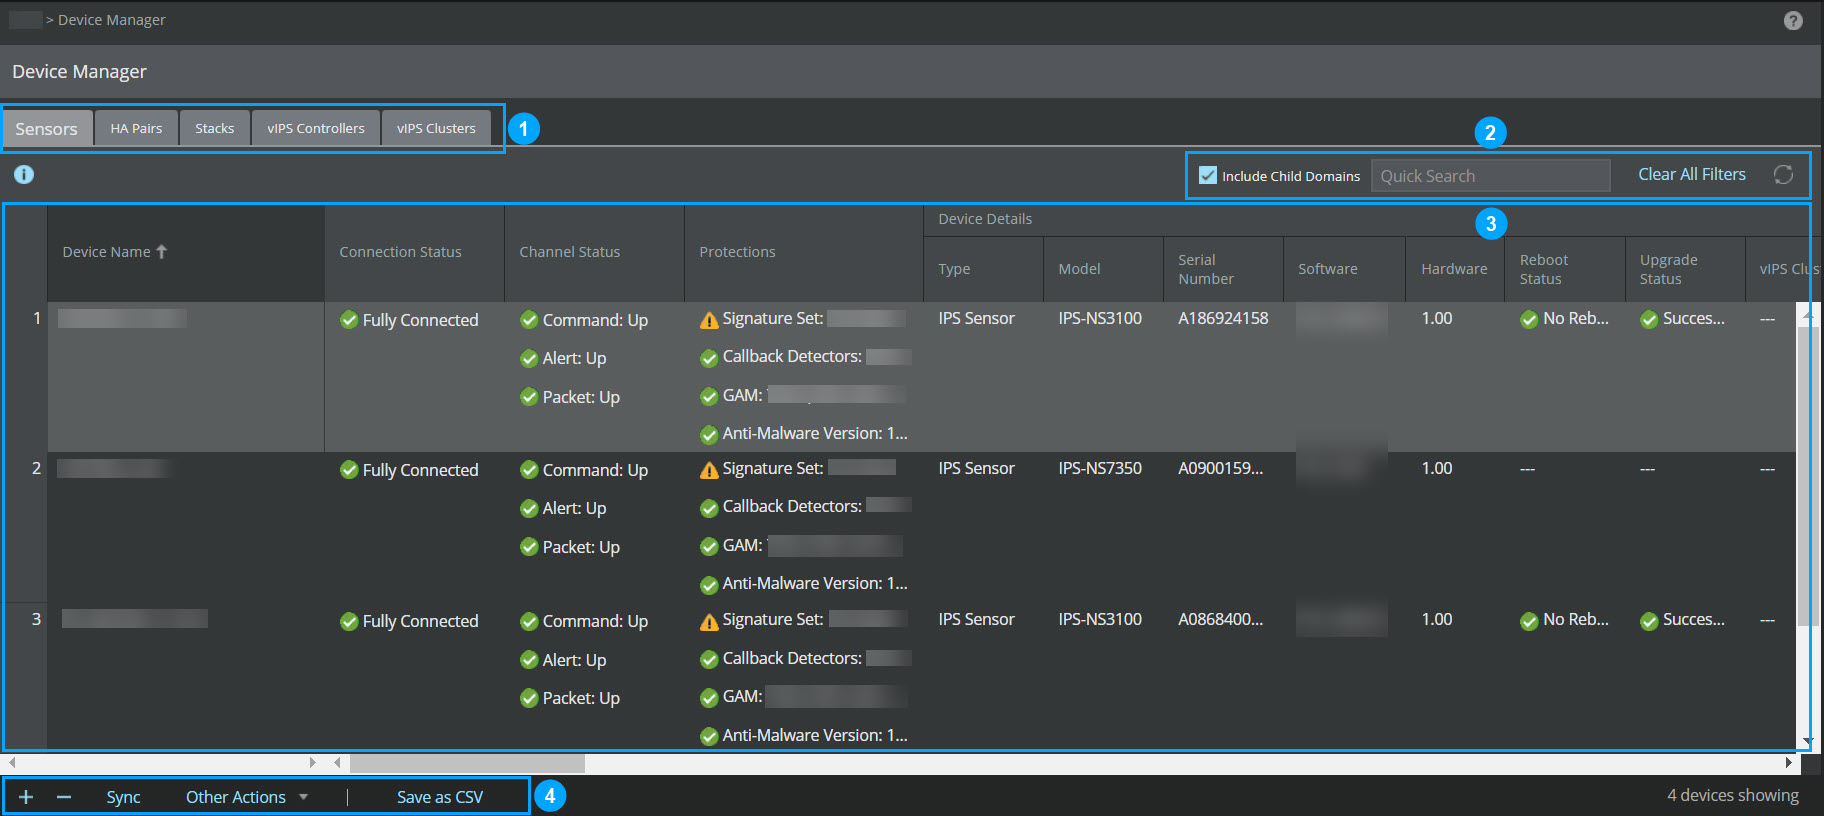
Task: Open the Stacks tab
Action: pyautogui.click(x=215, y=128)
